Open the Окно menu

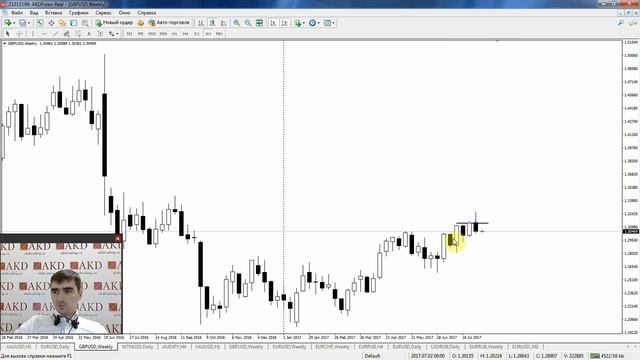click(124, 13)
